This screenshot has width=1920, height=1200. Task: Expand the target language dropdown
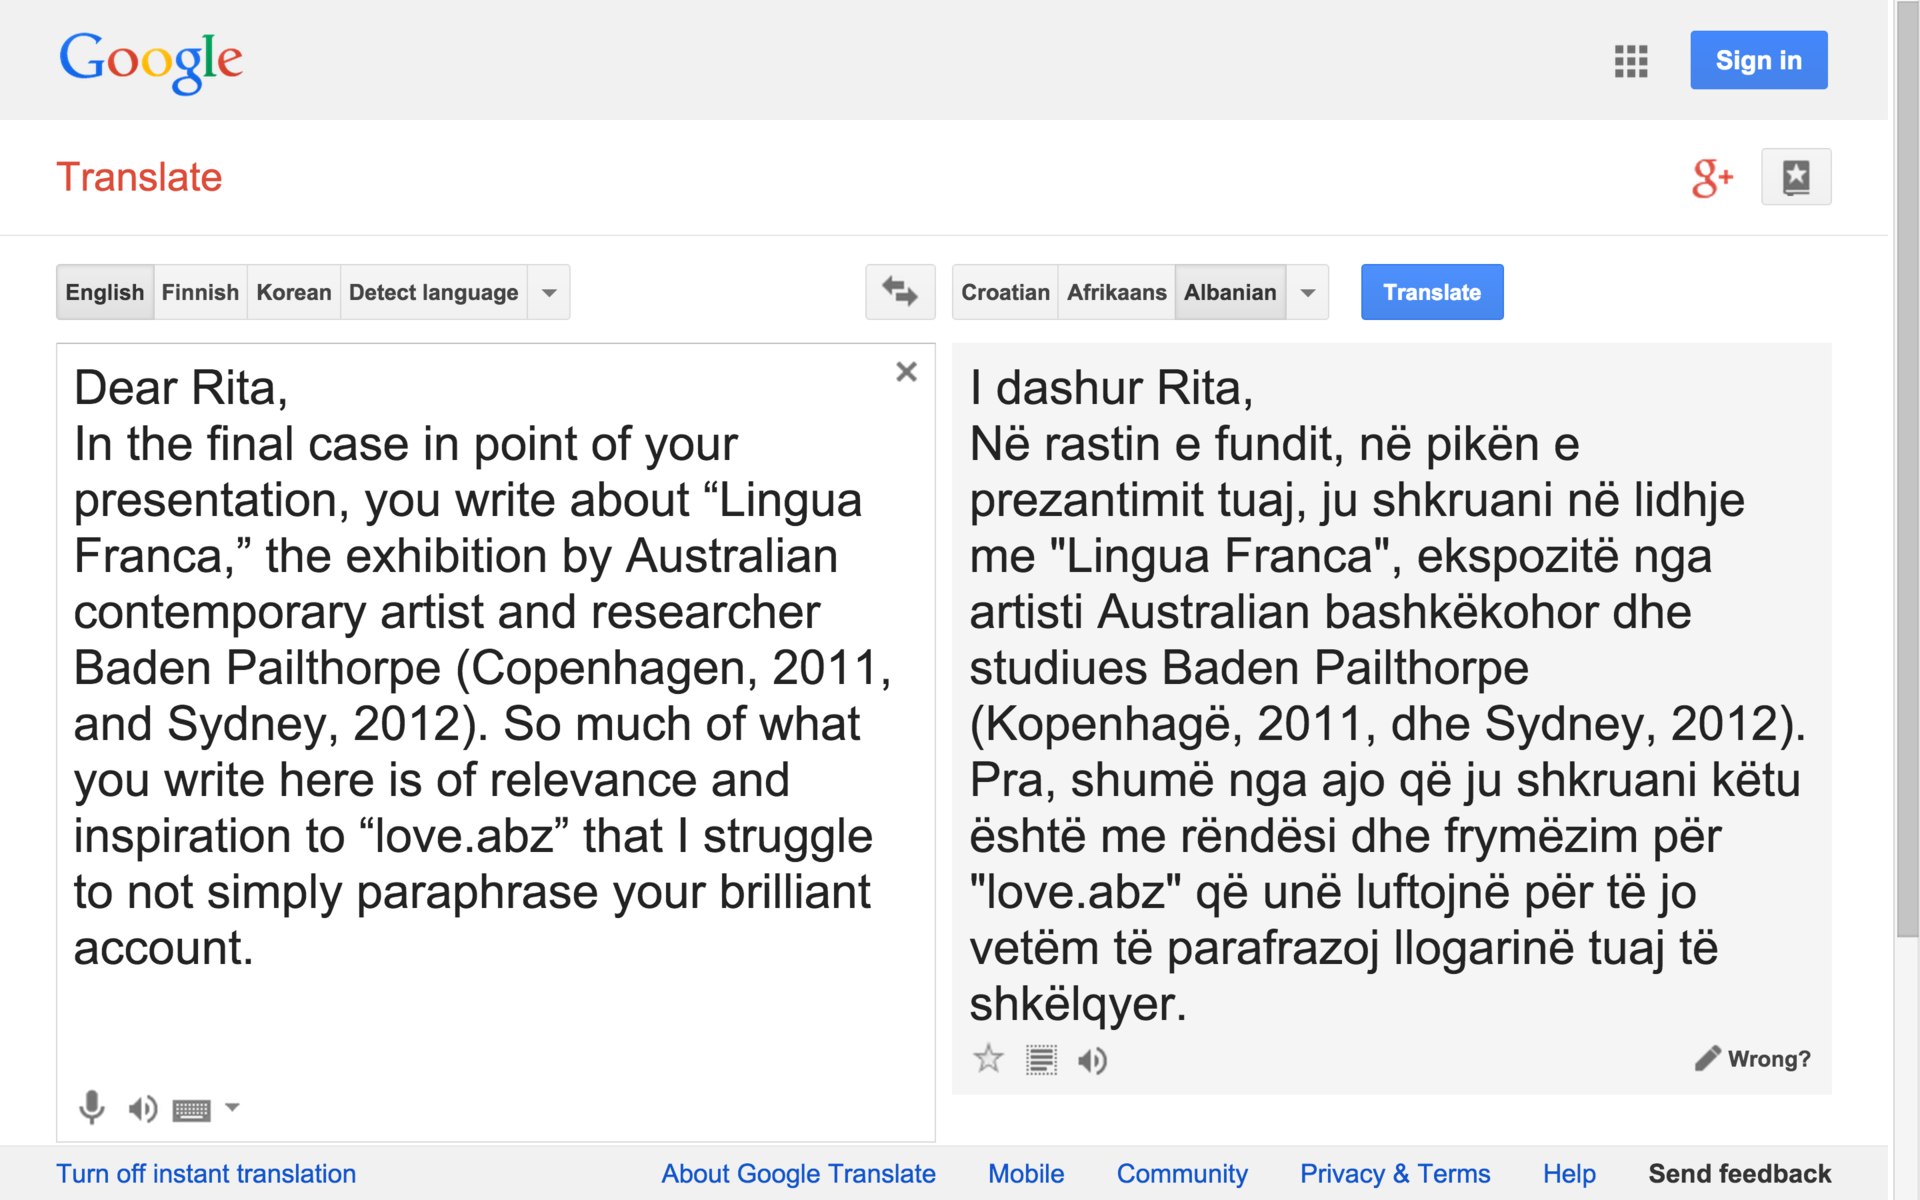[1307, 293]
